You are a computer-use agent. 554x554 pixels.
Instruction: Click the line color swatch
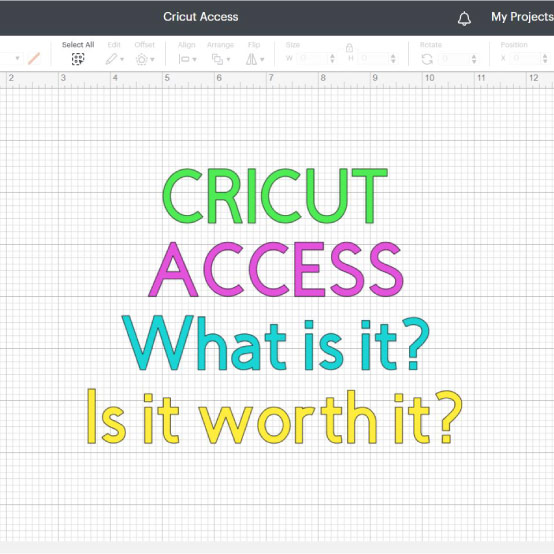tap(34, 58)
